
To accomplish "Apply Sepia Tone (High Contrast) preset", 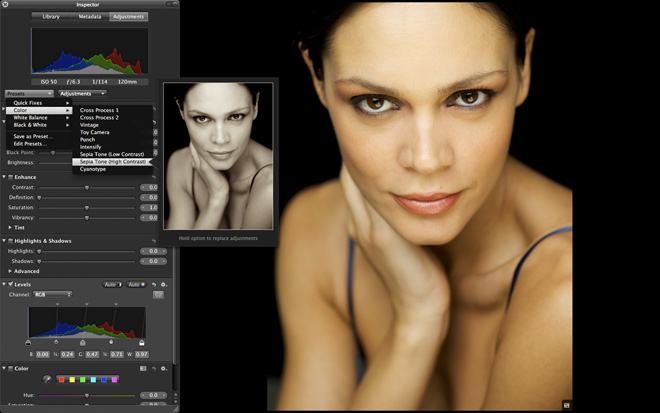I will click(x=112, y=162).
